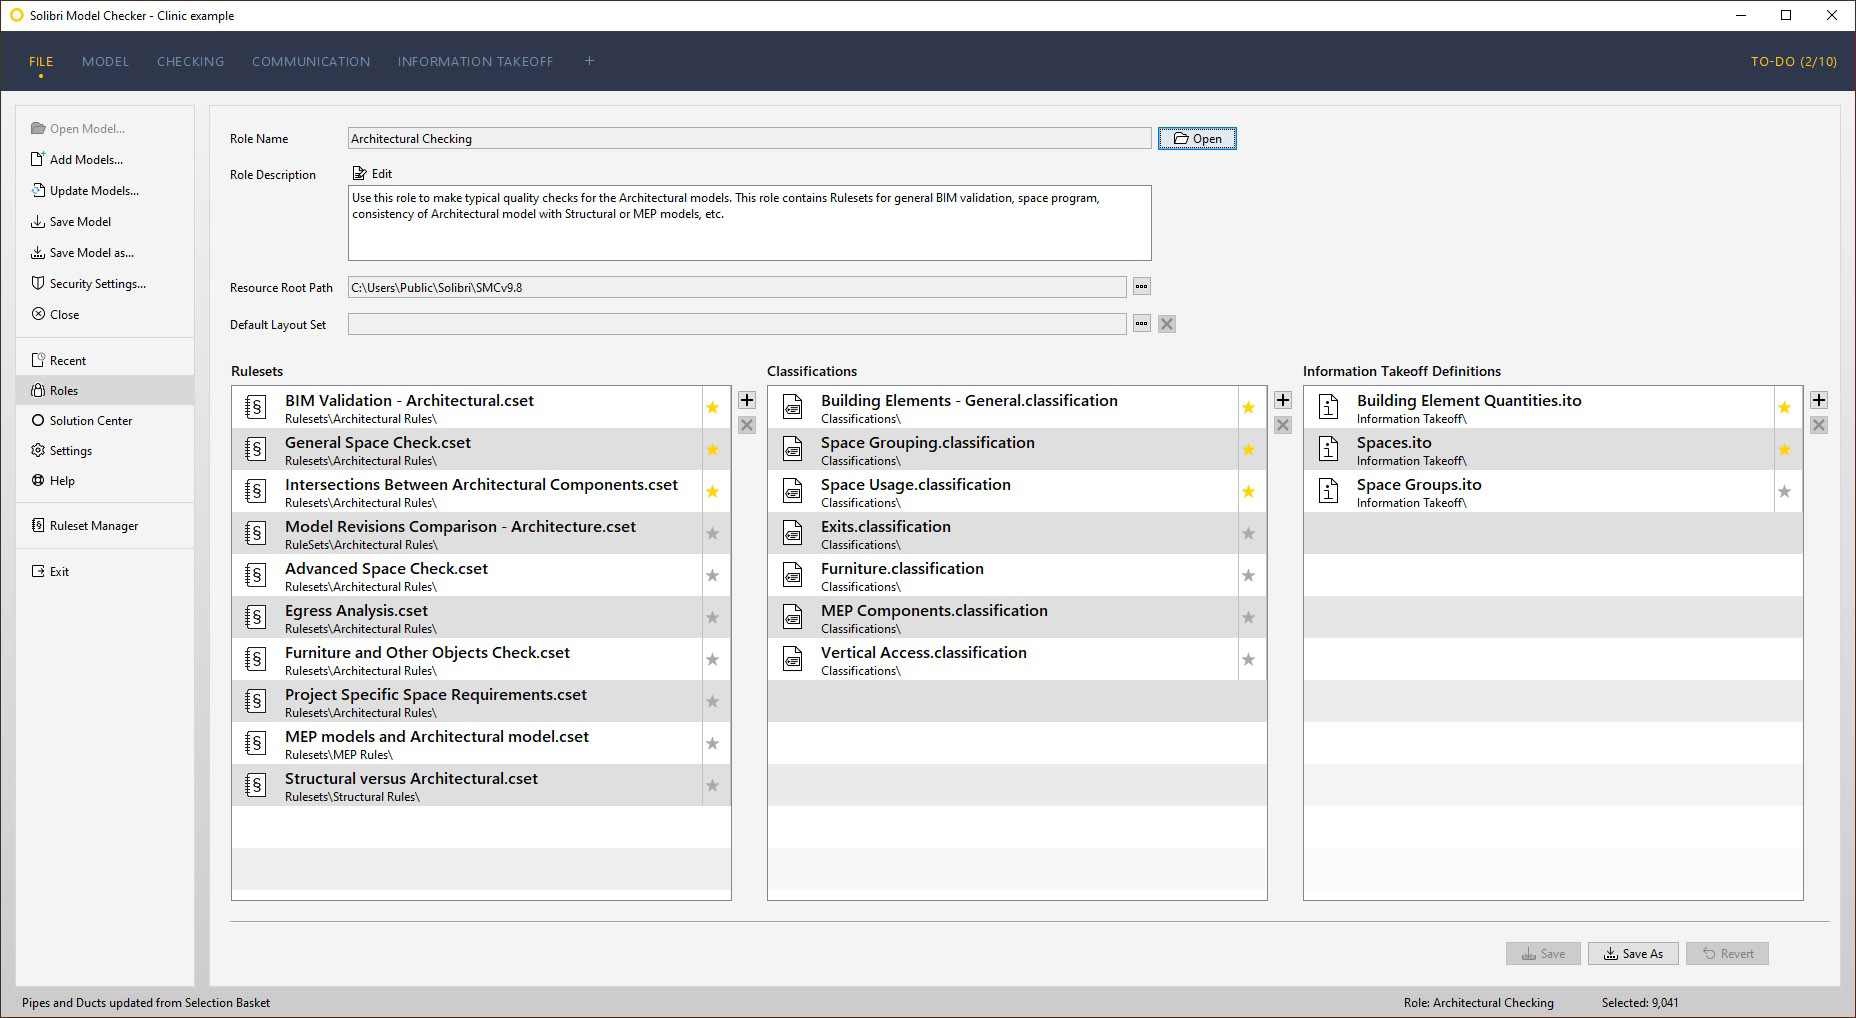Exit the application via sidebar Exit
Image resolution: width=1856 pixels, height=1018 pixels.
pos(50,571)
